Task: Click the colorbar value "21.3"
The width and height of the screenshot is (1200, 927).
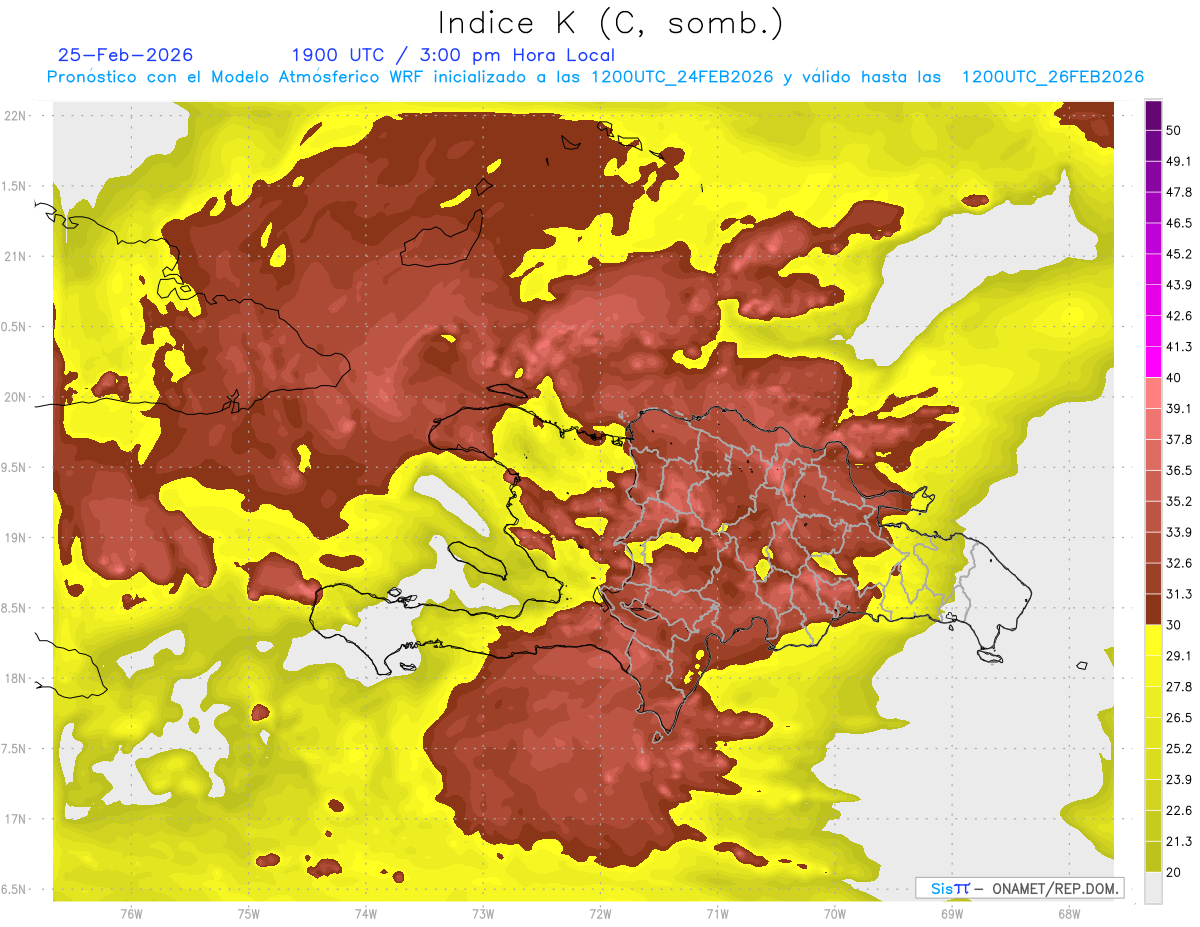Action: [x=1179, y=841]
